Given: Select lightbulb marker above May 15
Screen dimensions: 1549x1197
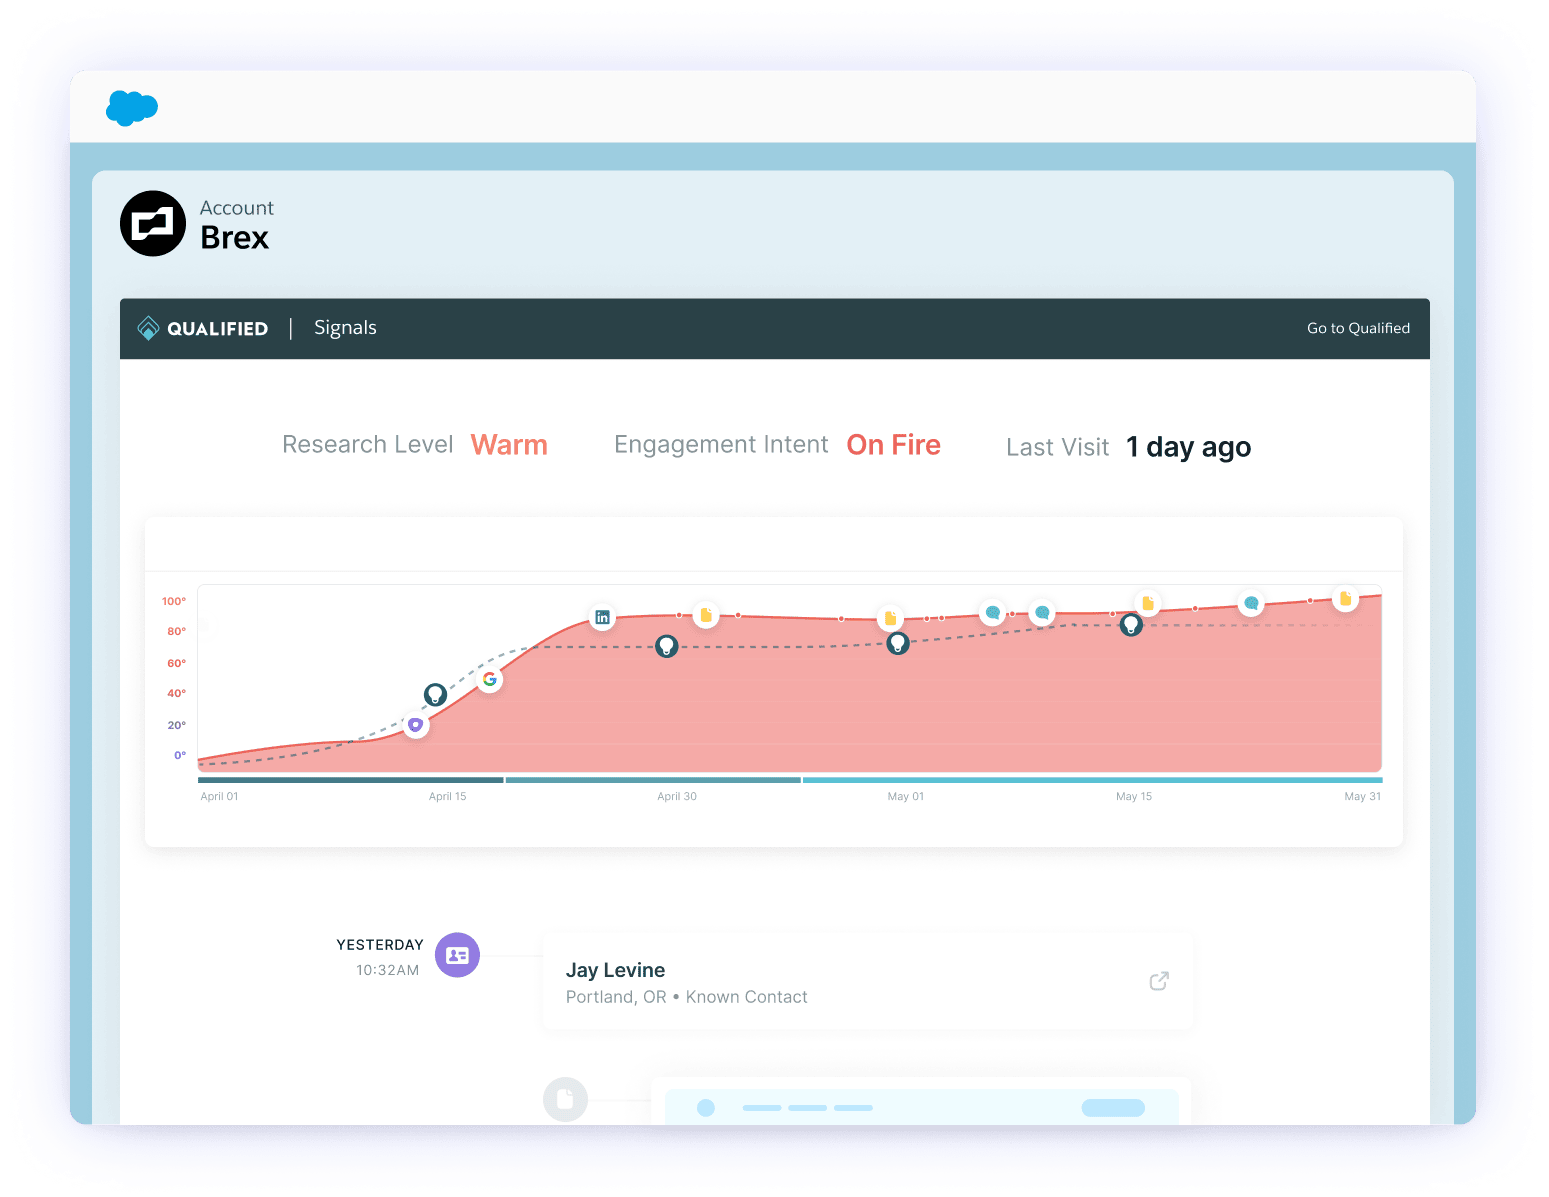Looking at the screenshot, I should [x=1131, y=625].
